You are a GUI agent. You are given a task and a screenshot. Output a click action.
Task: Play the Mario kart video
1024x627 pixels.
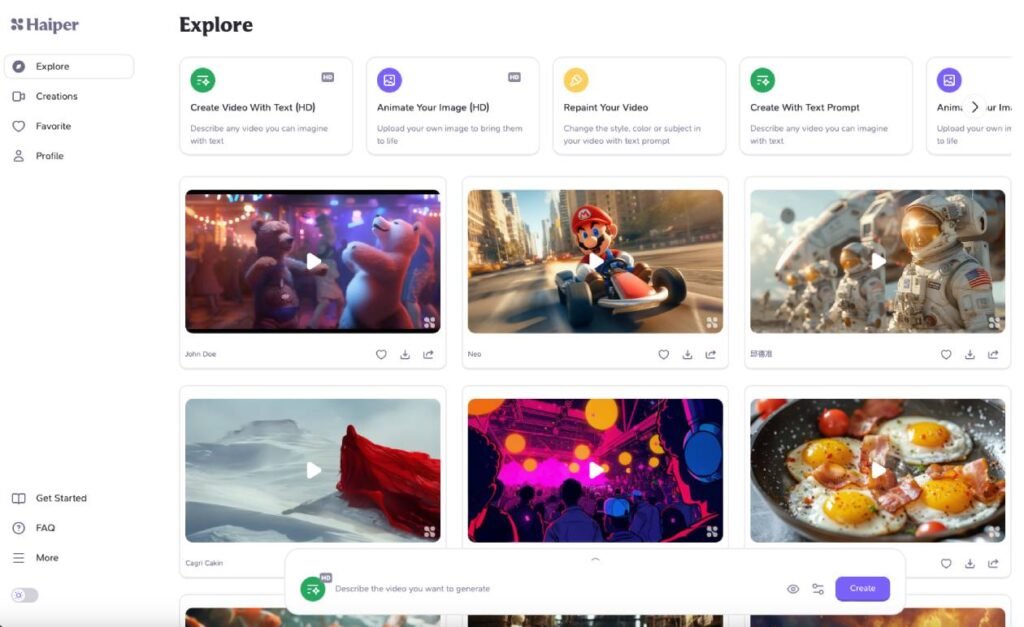click(x=596, y=261)
